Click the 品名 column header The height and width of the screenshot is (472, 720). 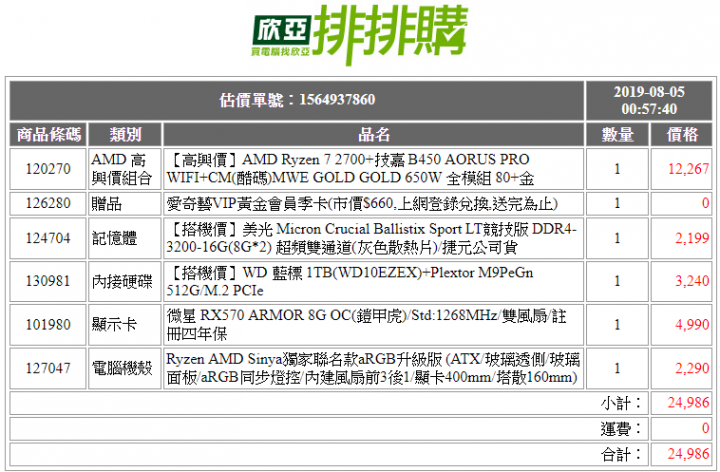coord(374,135)
